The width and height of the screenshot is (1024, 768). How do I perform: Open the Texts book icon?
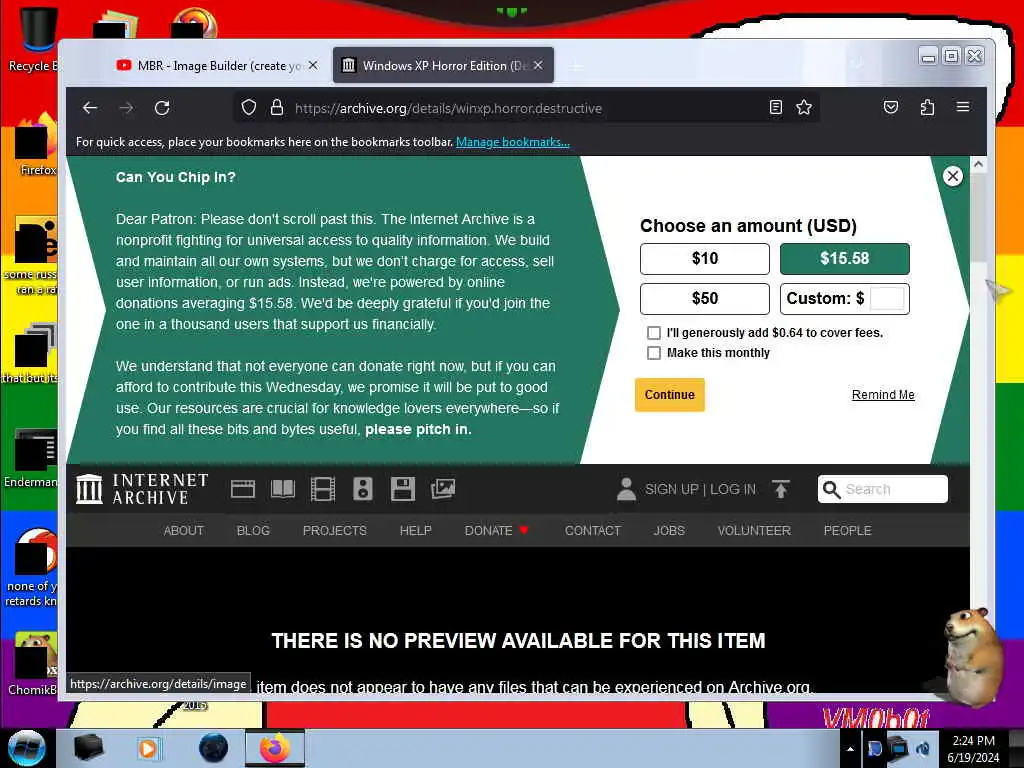coord(283,489)
